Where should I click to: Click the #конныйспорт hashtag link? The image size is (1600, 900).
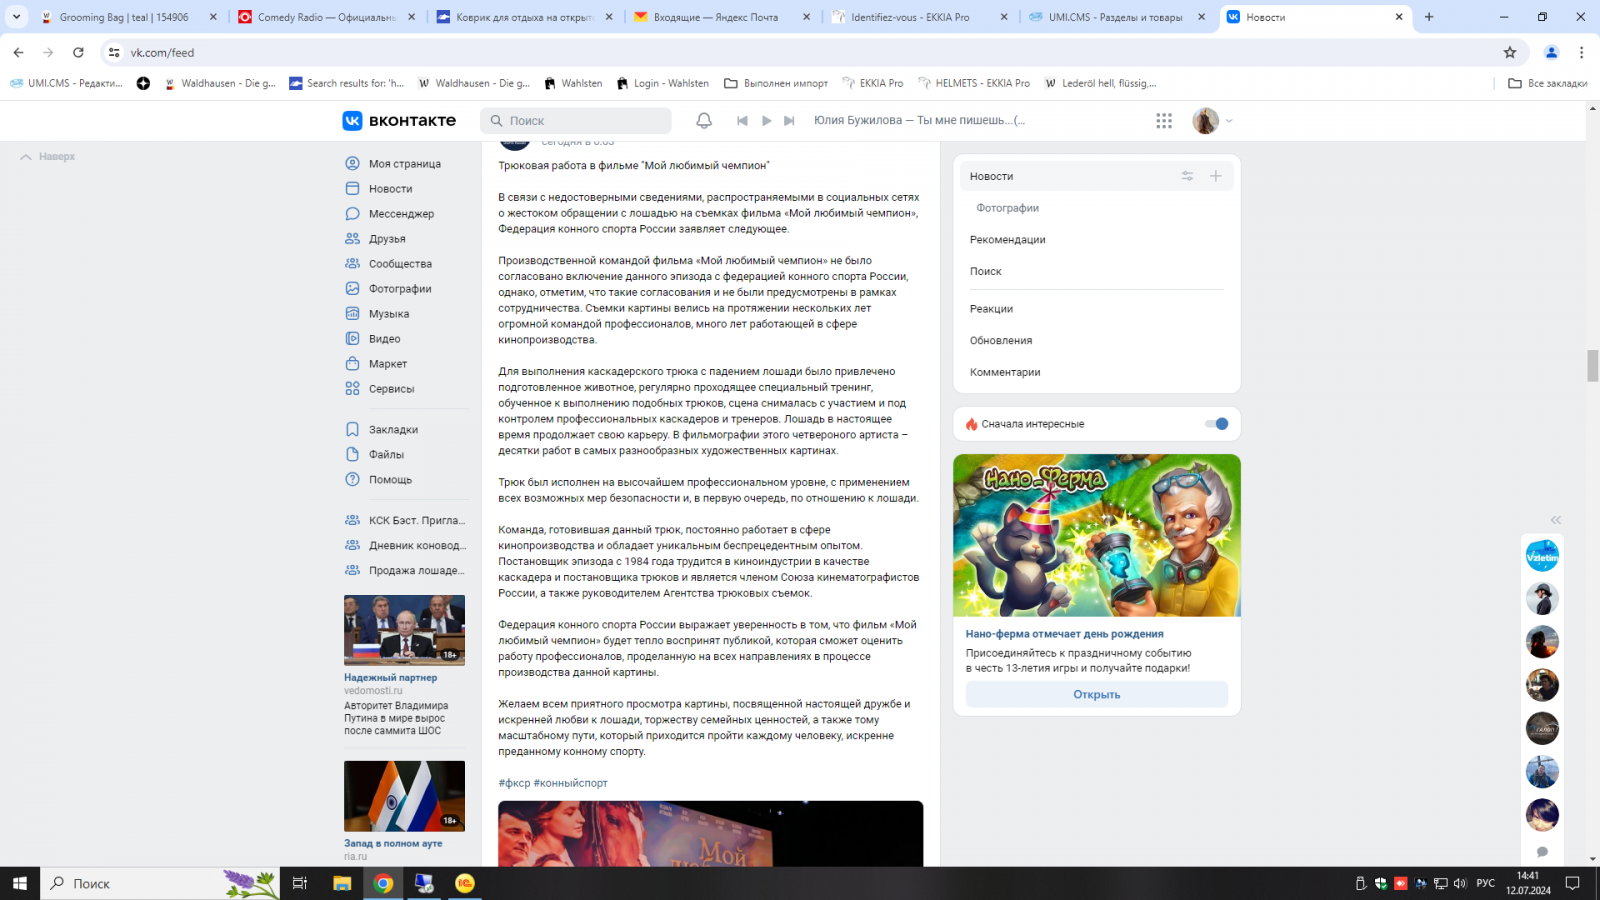point(571,783)
